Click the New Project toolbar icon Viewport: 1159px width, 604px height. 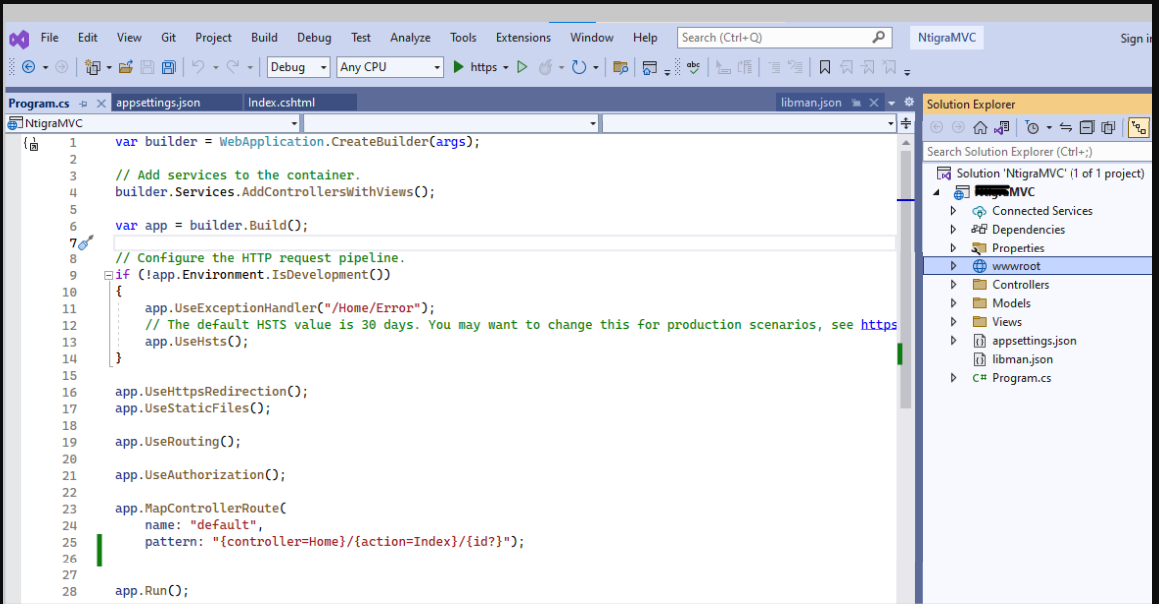(92, 67)
